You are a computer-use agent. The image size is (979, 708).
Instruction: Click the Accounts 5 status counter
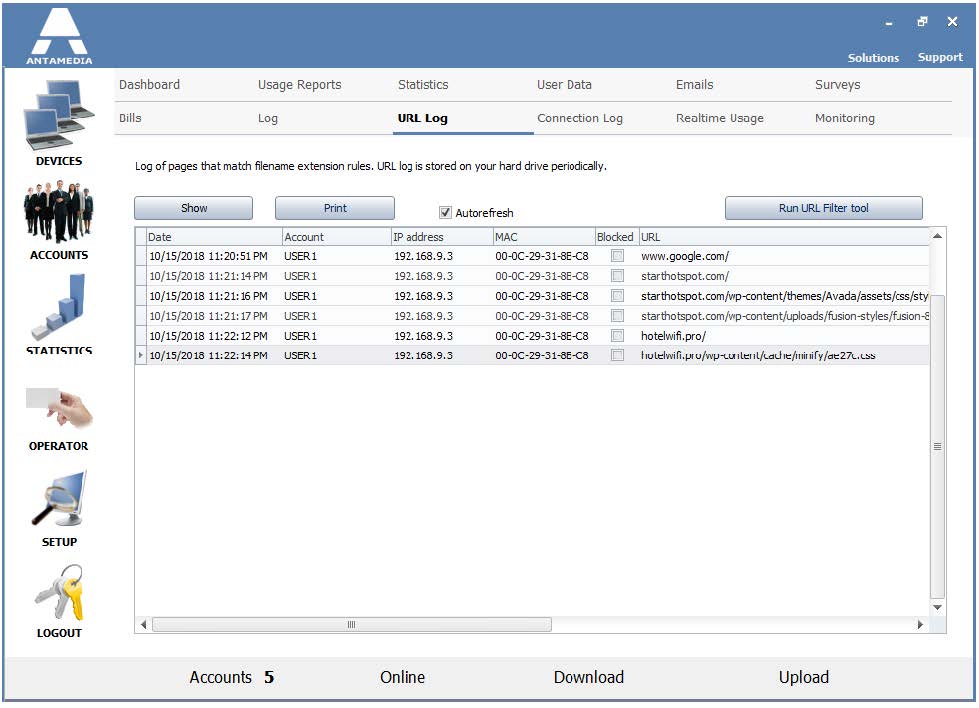pos(232,677)
